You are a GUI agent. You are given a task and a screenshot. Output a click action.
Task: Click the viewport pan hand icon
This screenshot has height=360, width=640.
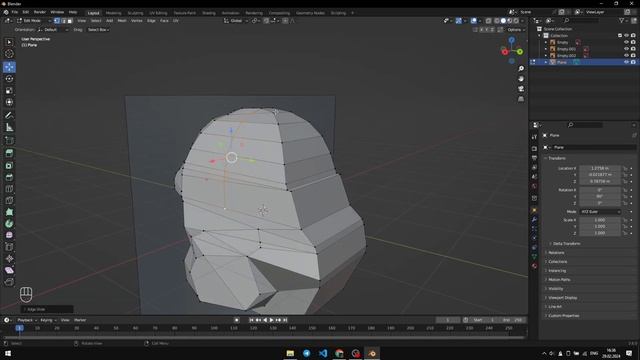click(521, 79)
